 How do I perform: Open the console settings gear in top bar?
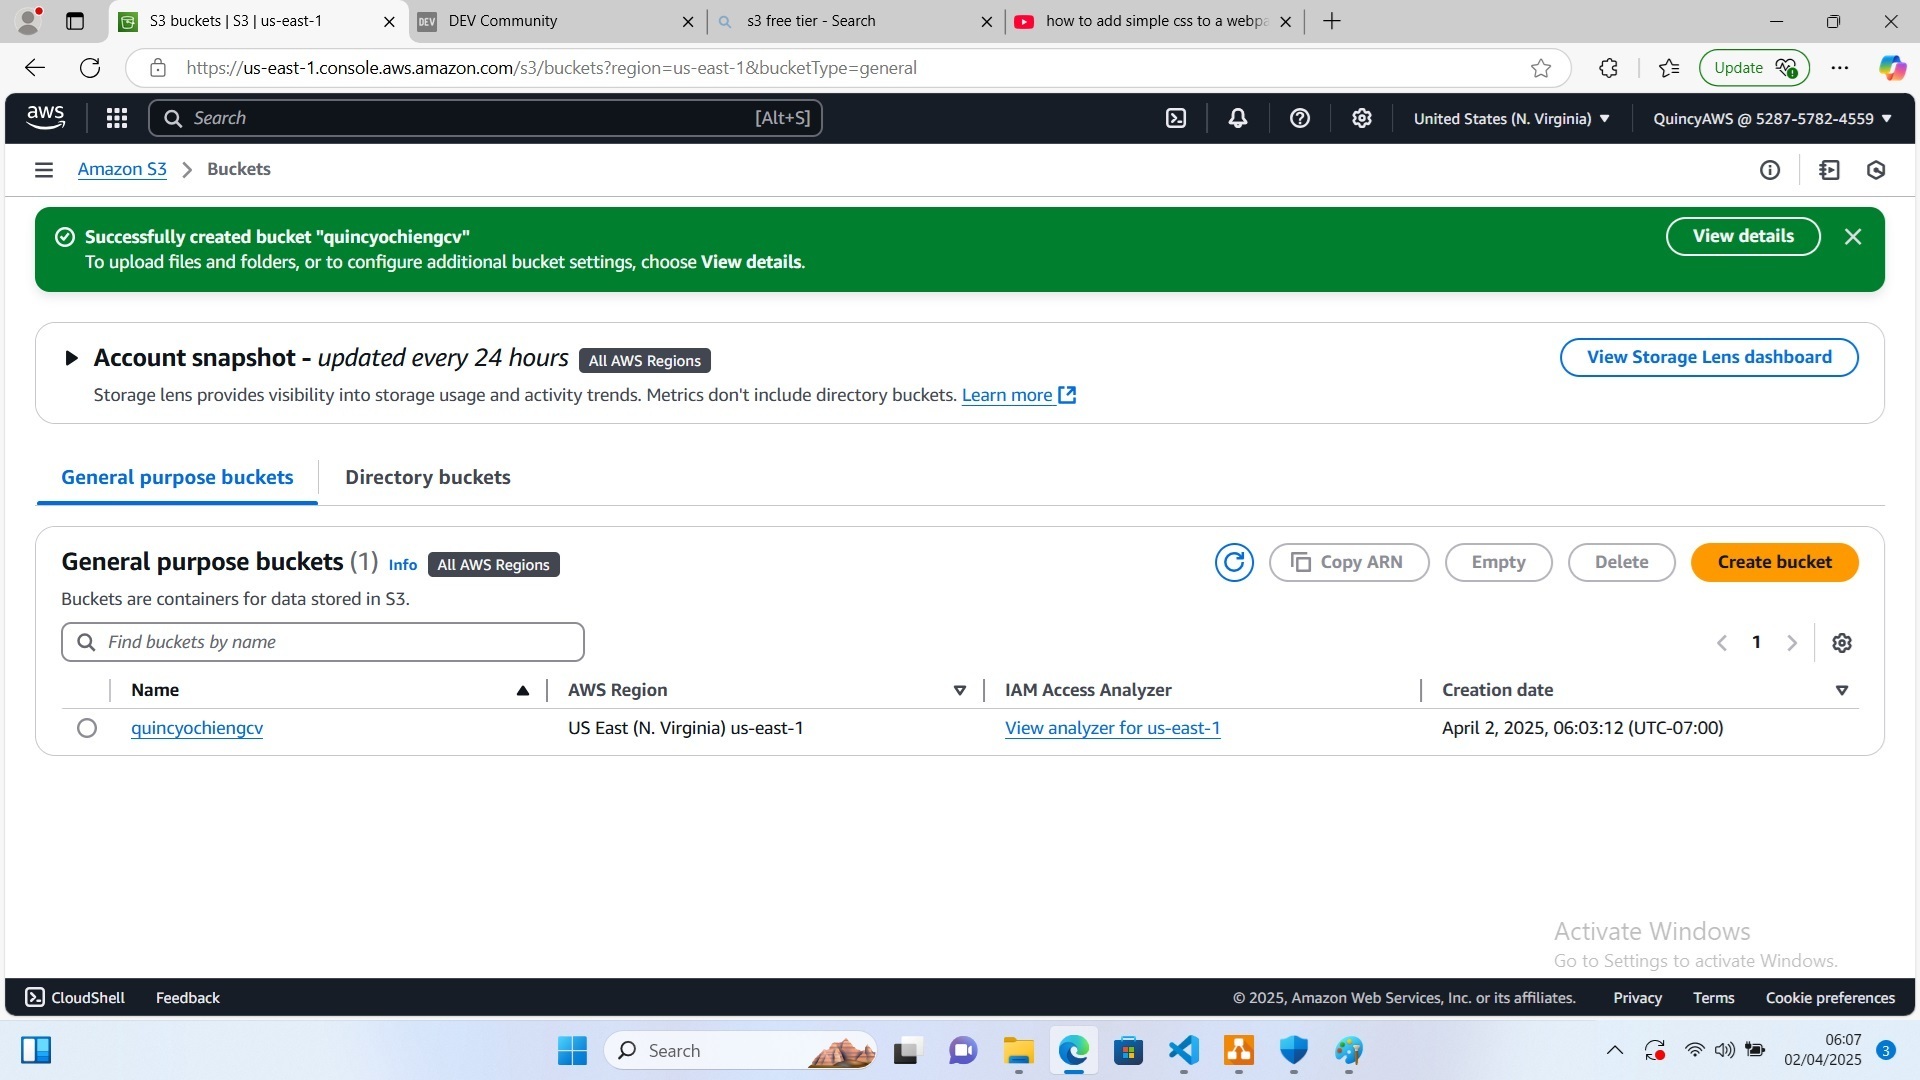(x=1362, y=118)
